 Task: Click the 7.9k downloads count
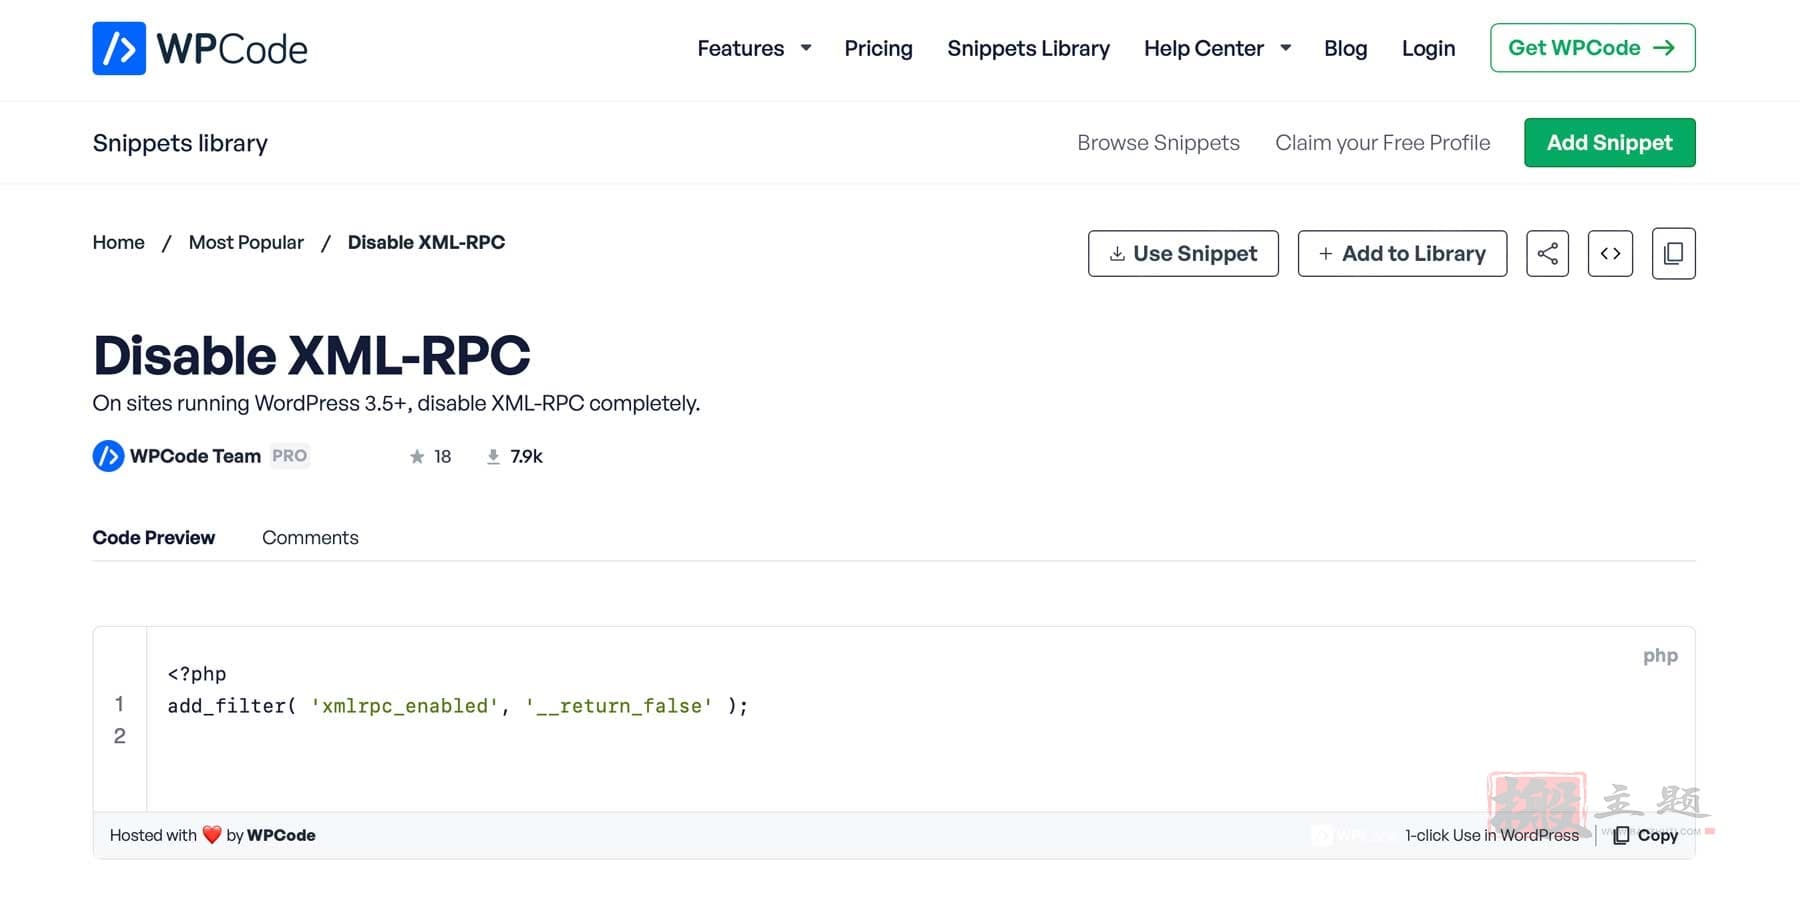pos(526,457)
